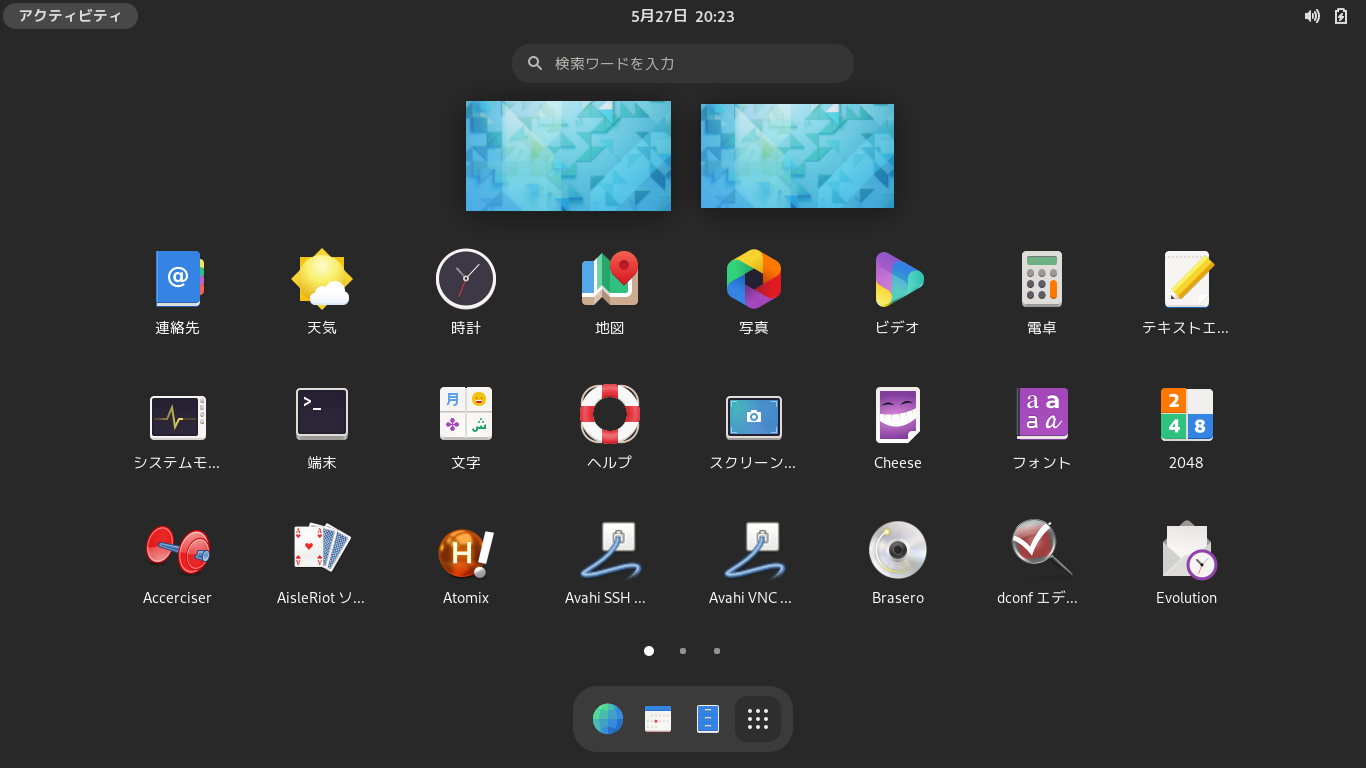Viewport: 1366px width, 768px height.
Task: Open the 時計 clock app
Action: pos(466,279)
